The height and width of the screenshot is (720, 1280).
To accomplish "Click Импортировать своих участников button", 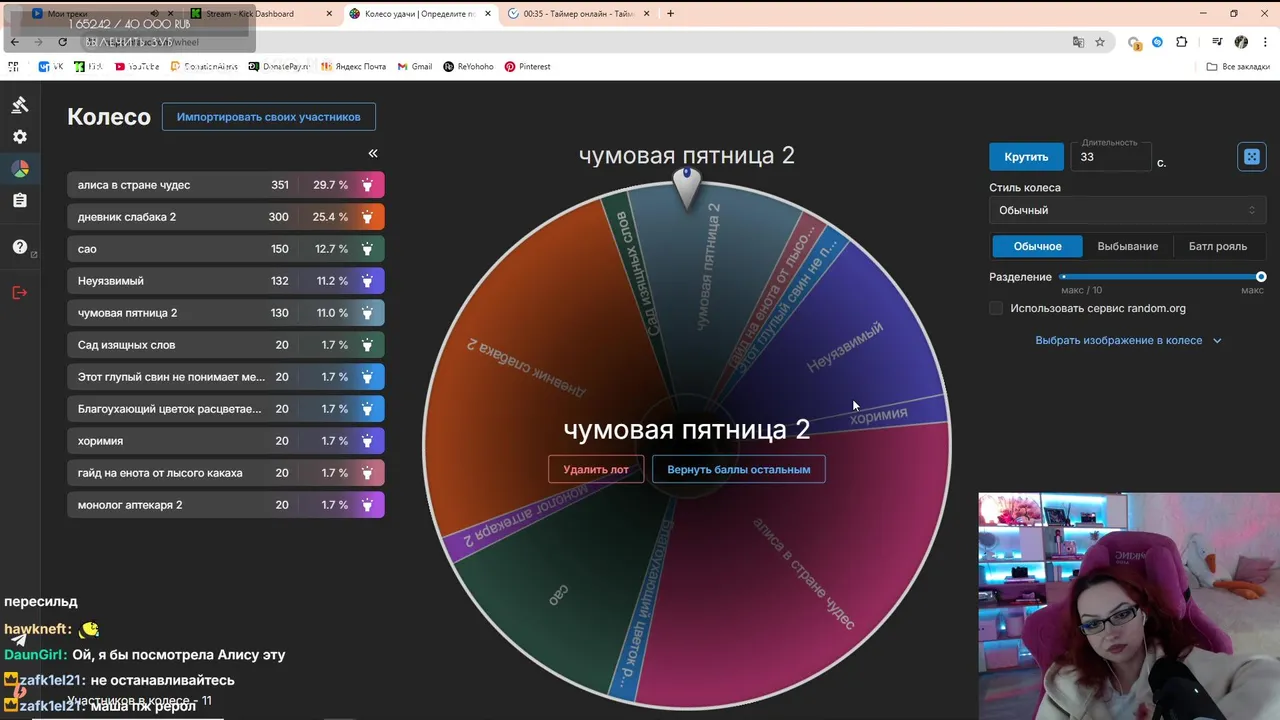I will tap(269, 117).
